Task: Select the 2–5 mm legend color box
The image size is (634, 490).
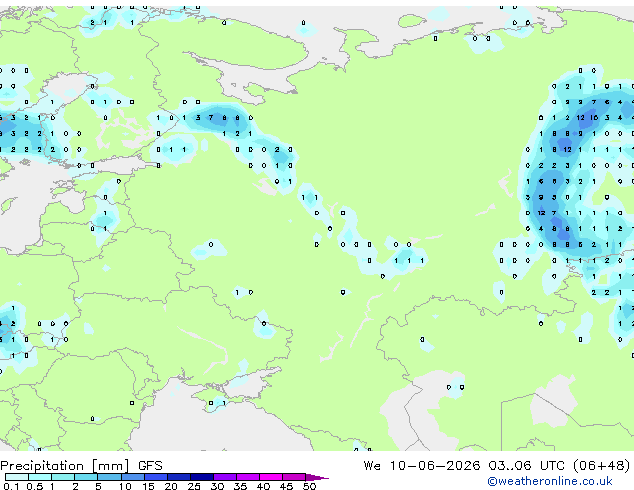Action: (x=86, y=477)
